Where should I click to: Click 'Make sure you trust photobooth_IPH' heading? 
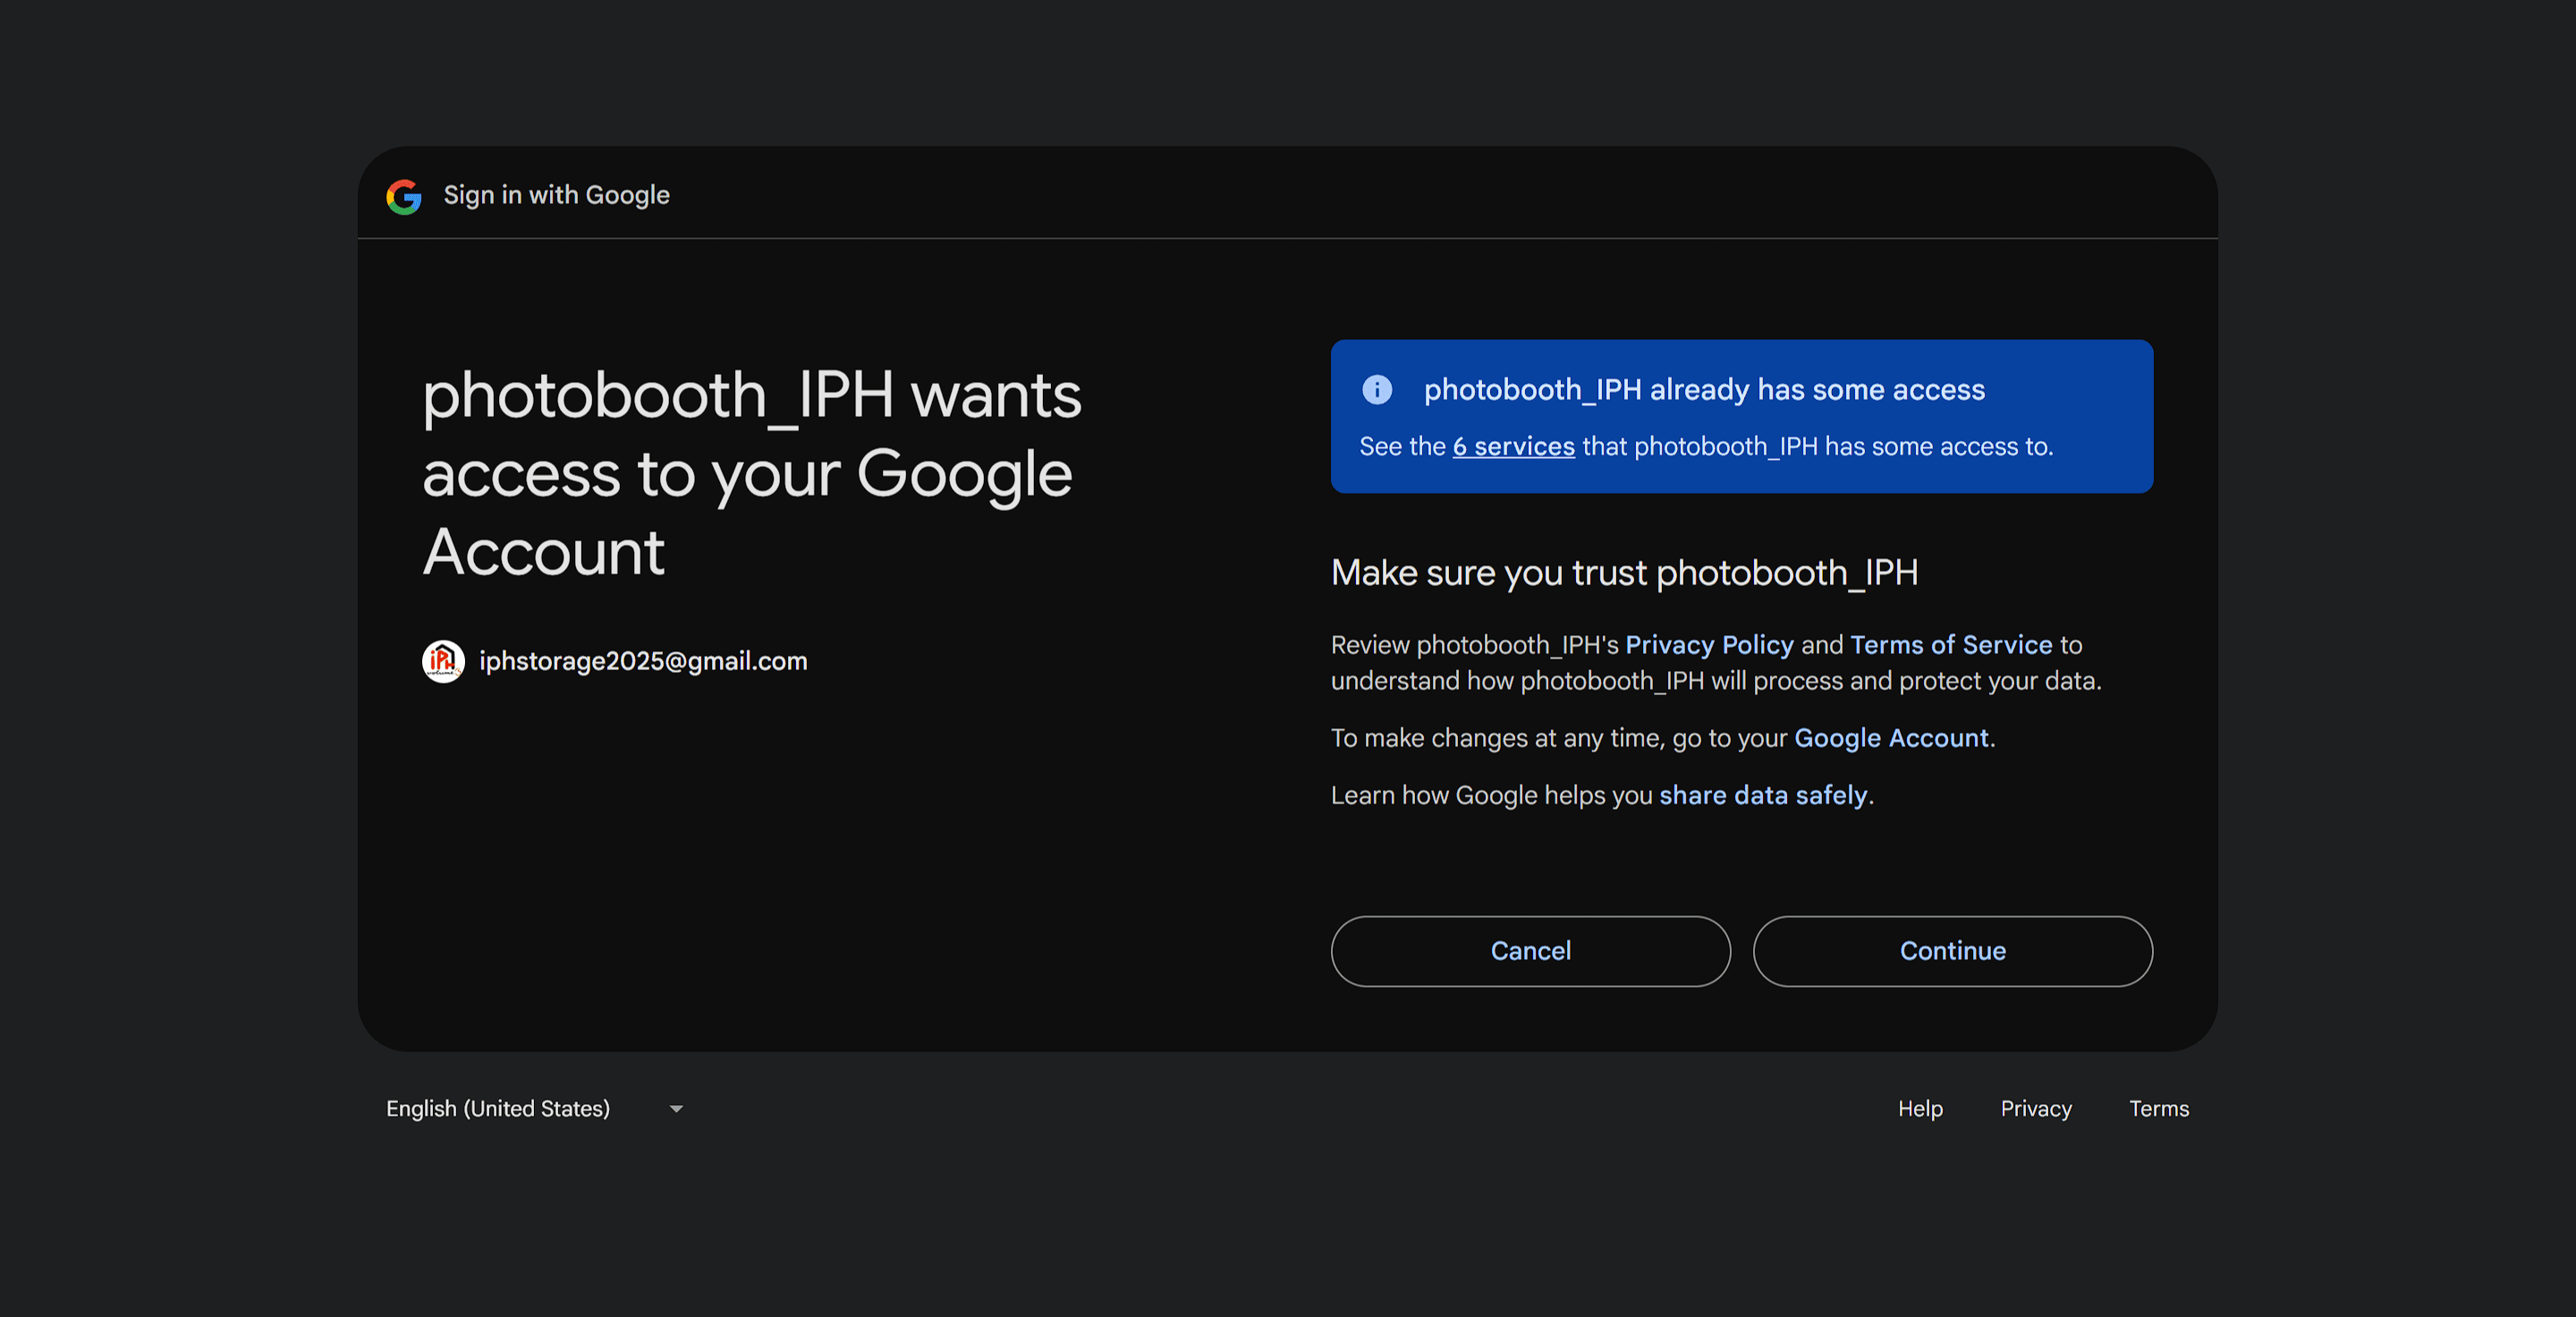(1624, 573)
